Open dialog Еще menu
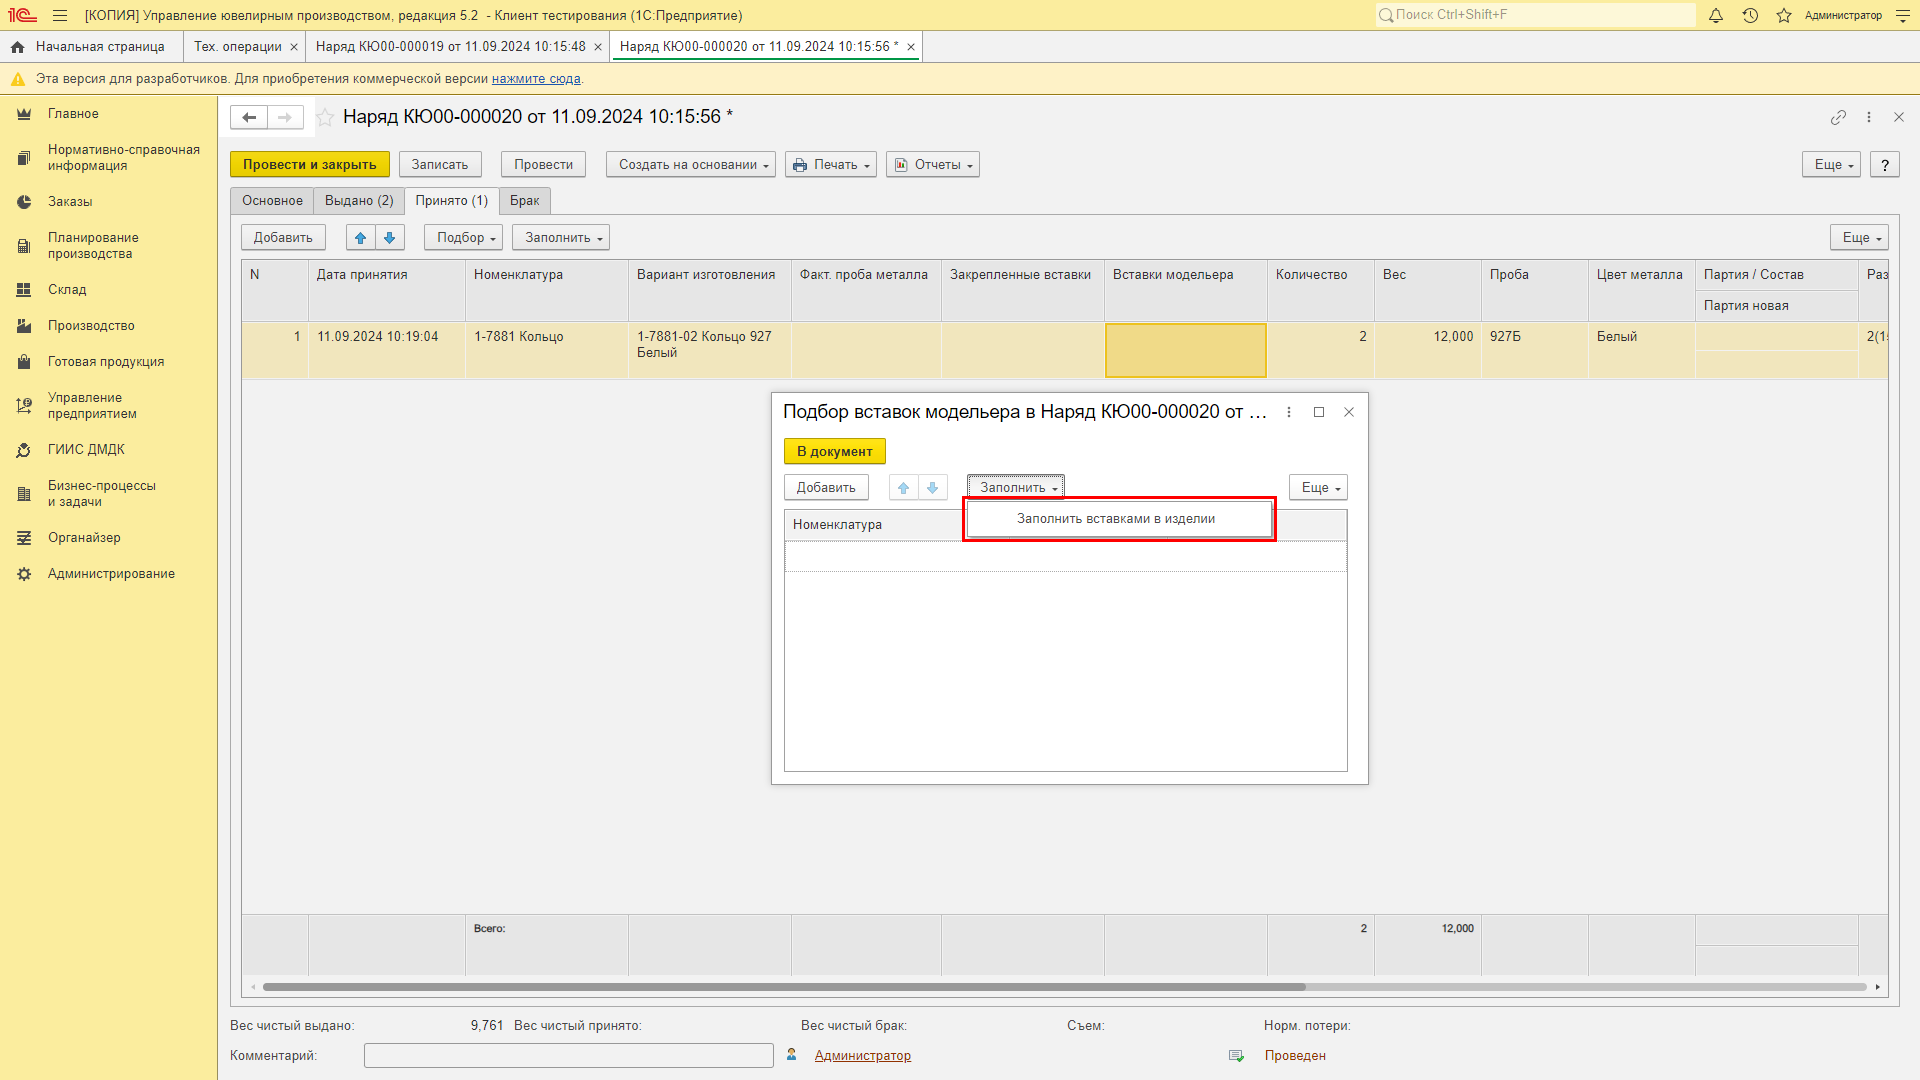The width and height of the screenshot is (1920, 1080). (1318, 488)
